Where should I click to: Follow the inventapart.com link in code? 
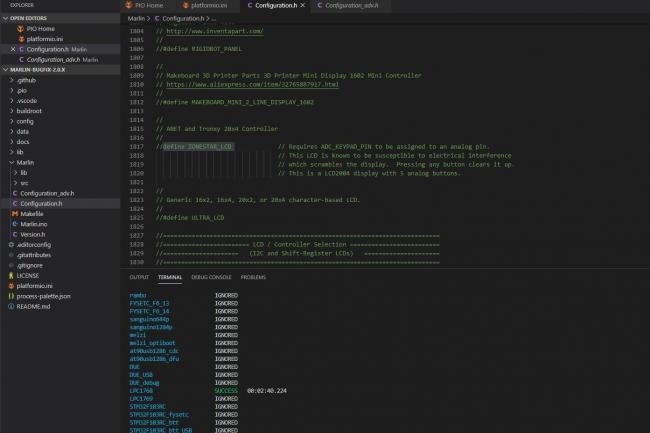(213, 31)
